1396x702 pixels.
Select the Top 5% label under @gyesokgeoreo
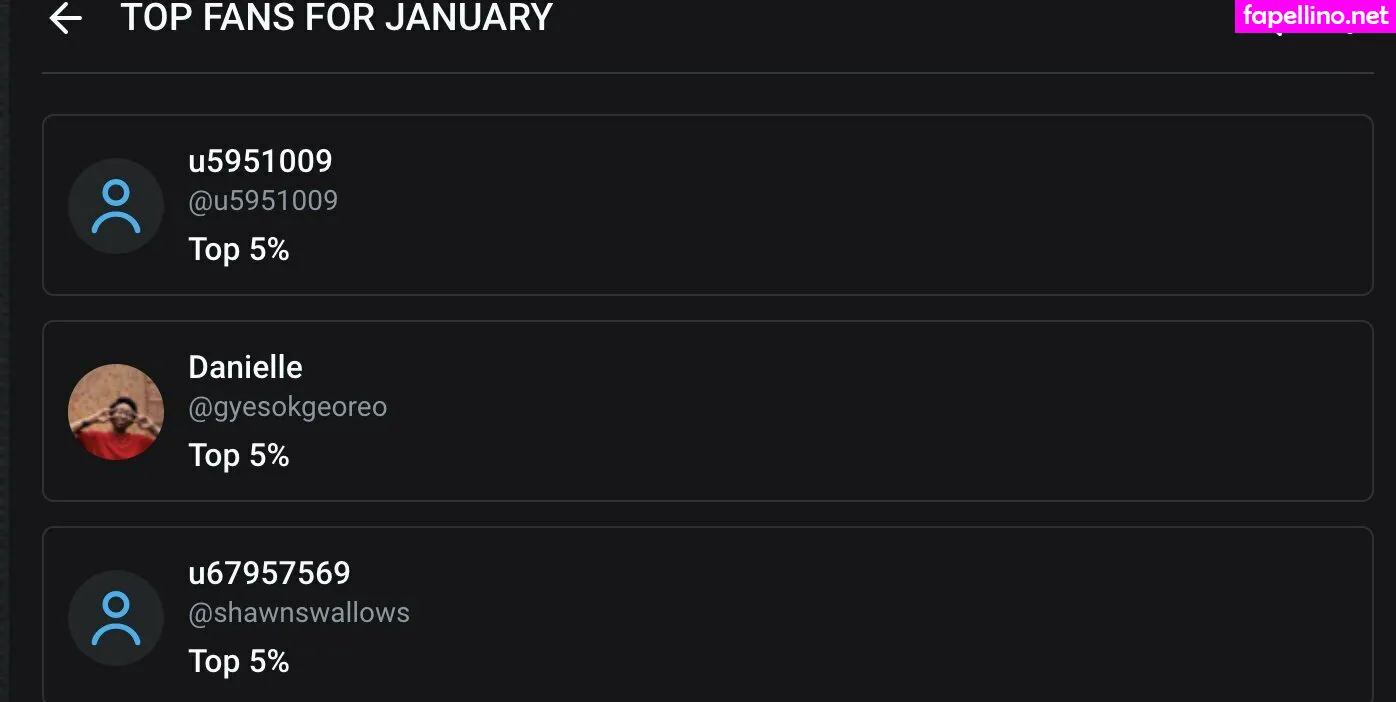(239, 455)
